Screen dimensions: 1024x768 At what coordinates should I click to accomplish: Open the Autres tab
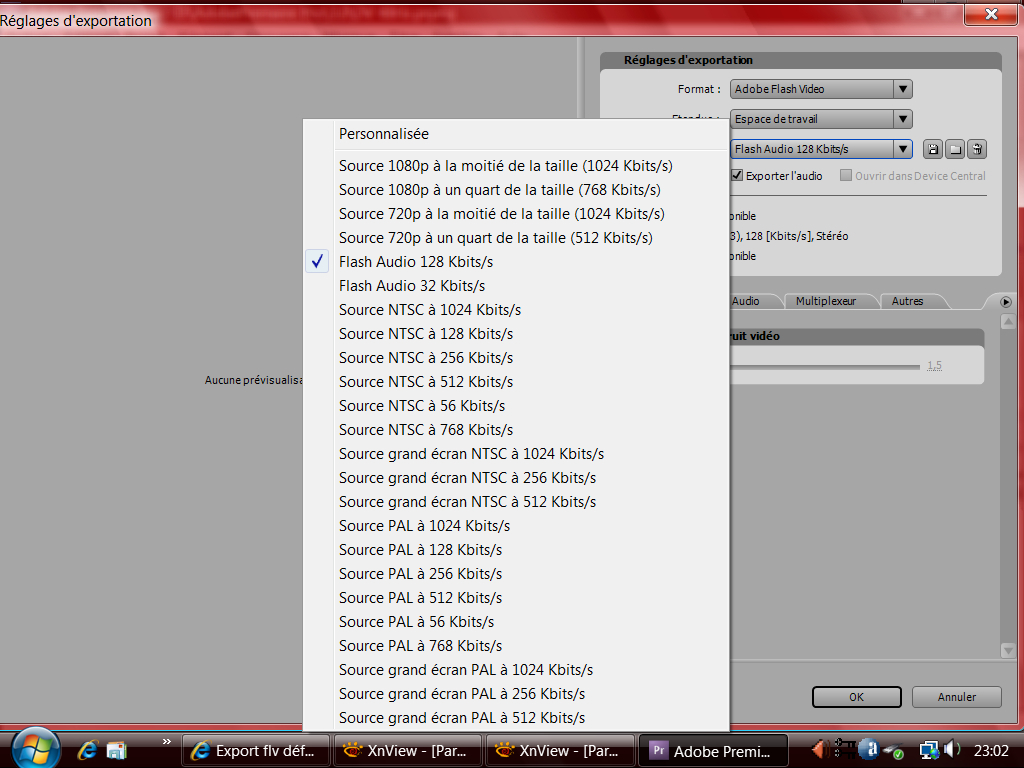point(908,301)
